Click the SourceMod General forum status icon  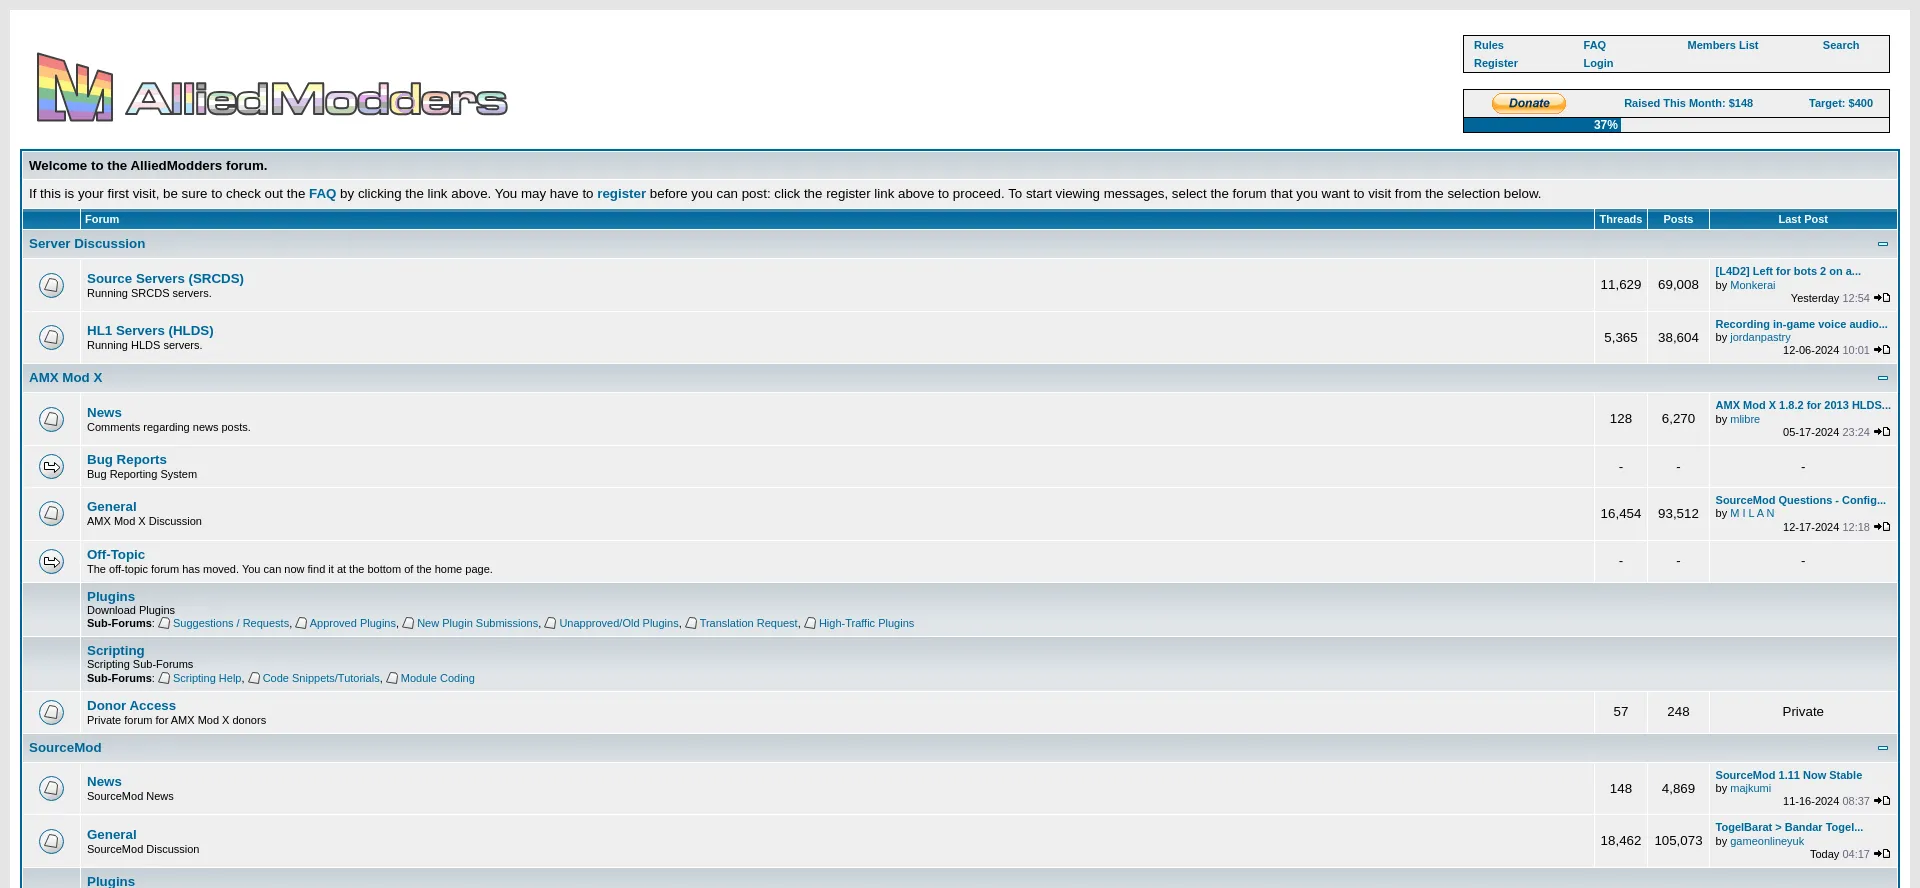pos(52,841)
